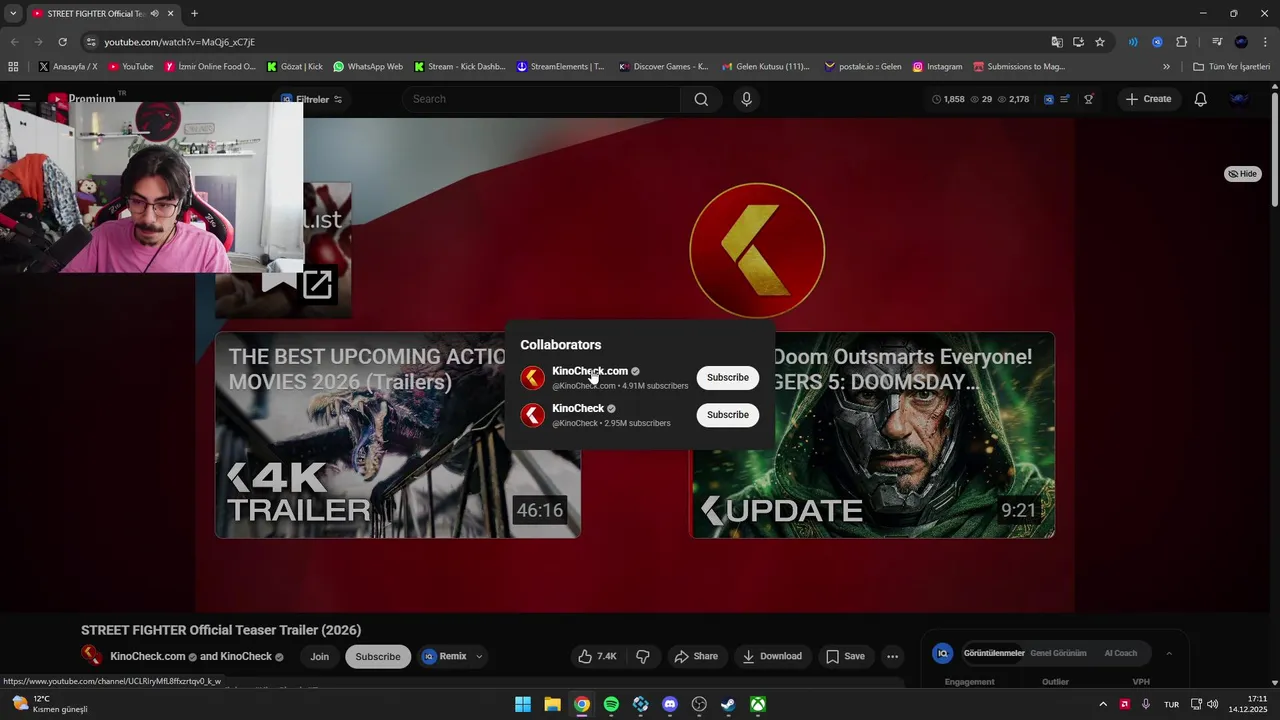Open a new tab

click(194, 13)
